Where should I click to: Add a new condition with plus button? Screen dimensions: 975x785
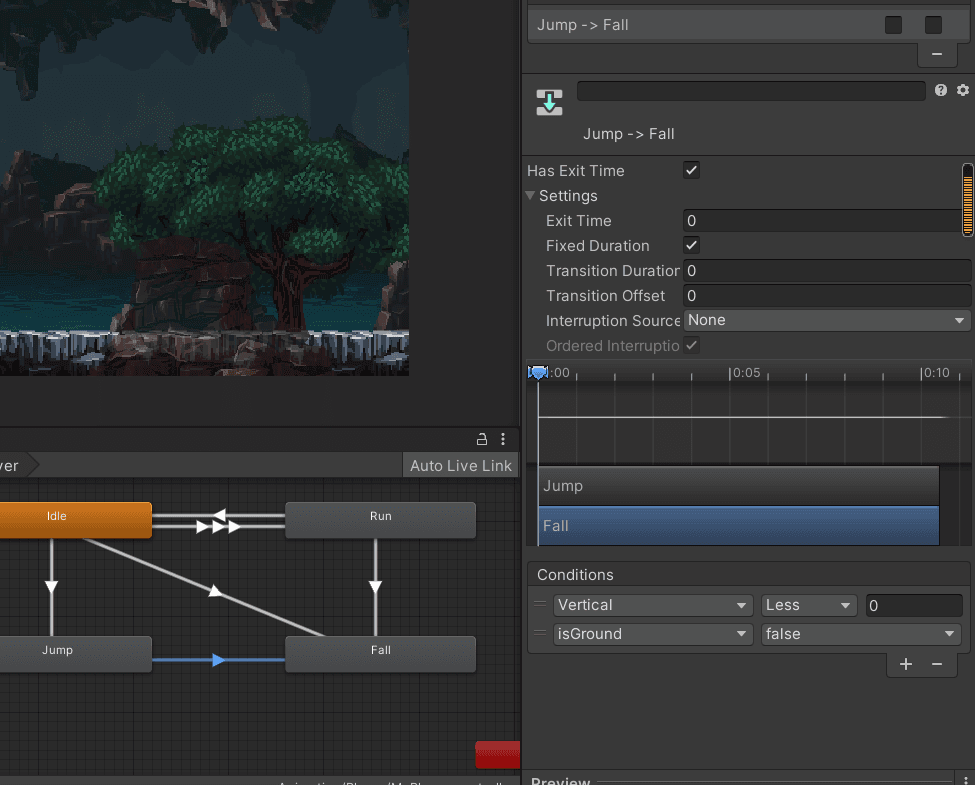[x=905, y=664]
